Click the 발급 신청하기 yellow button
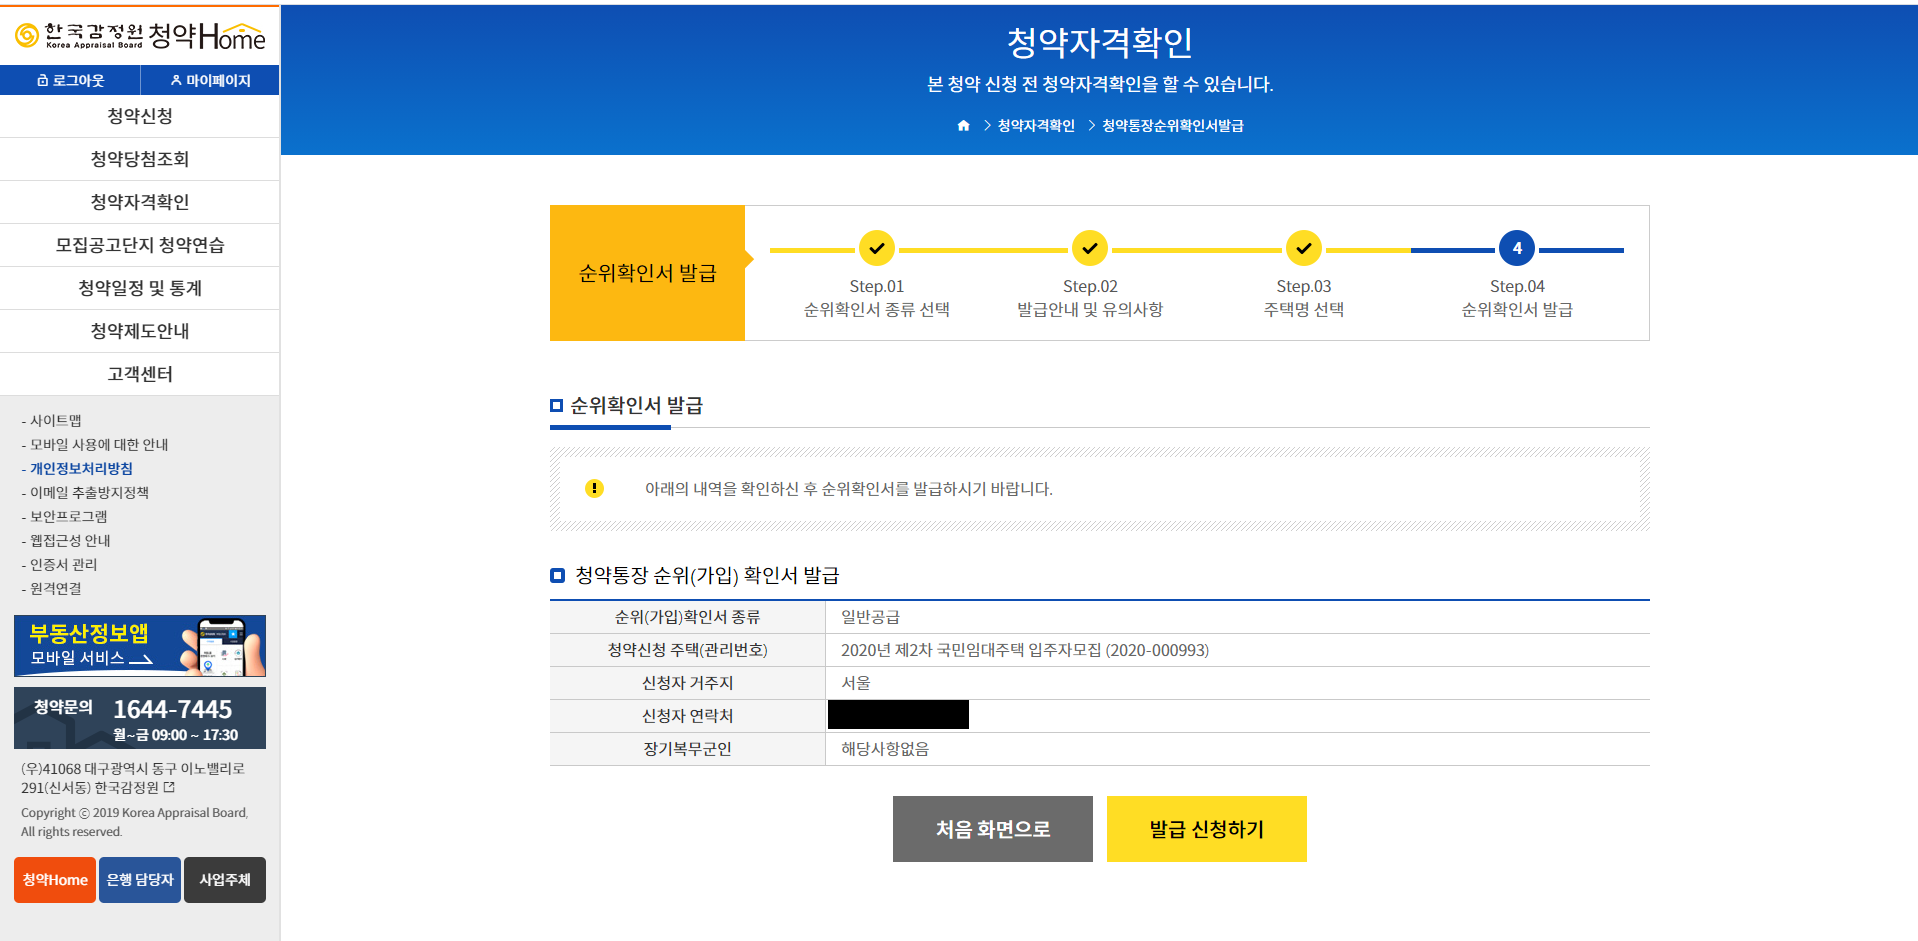 pyautogui.click(x=1206, y=828)
